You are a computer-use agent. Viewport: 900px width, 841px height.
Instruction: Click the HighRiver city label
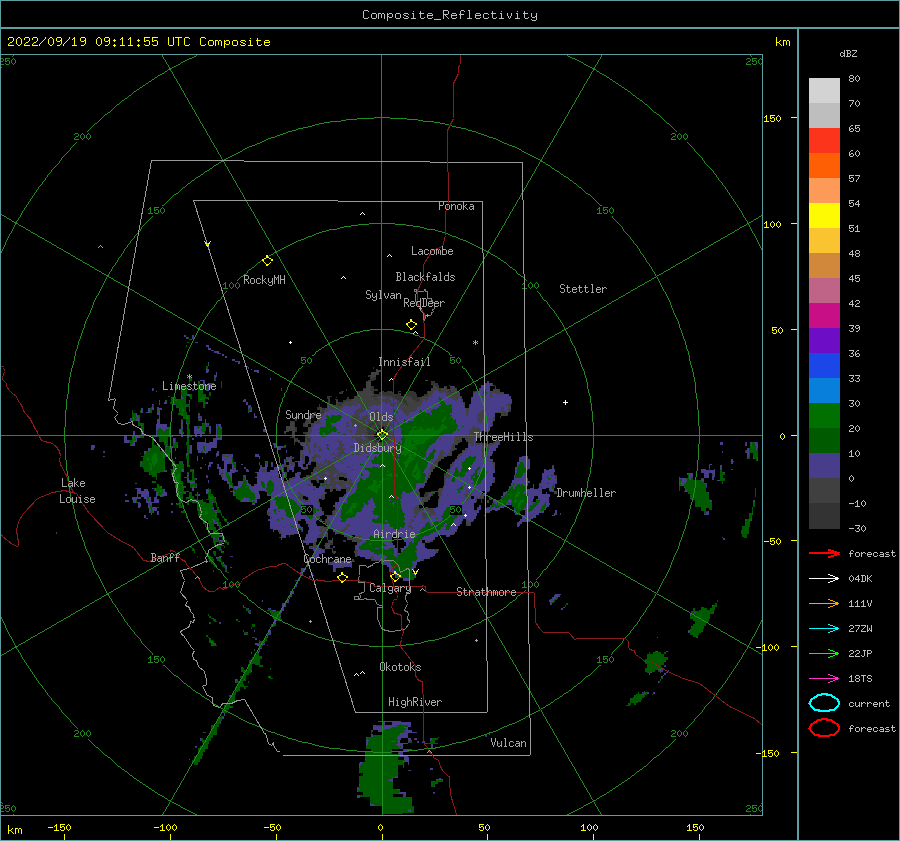415,702
